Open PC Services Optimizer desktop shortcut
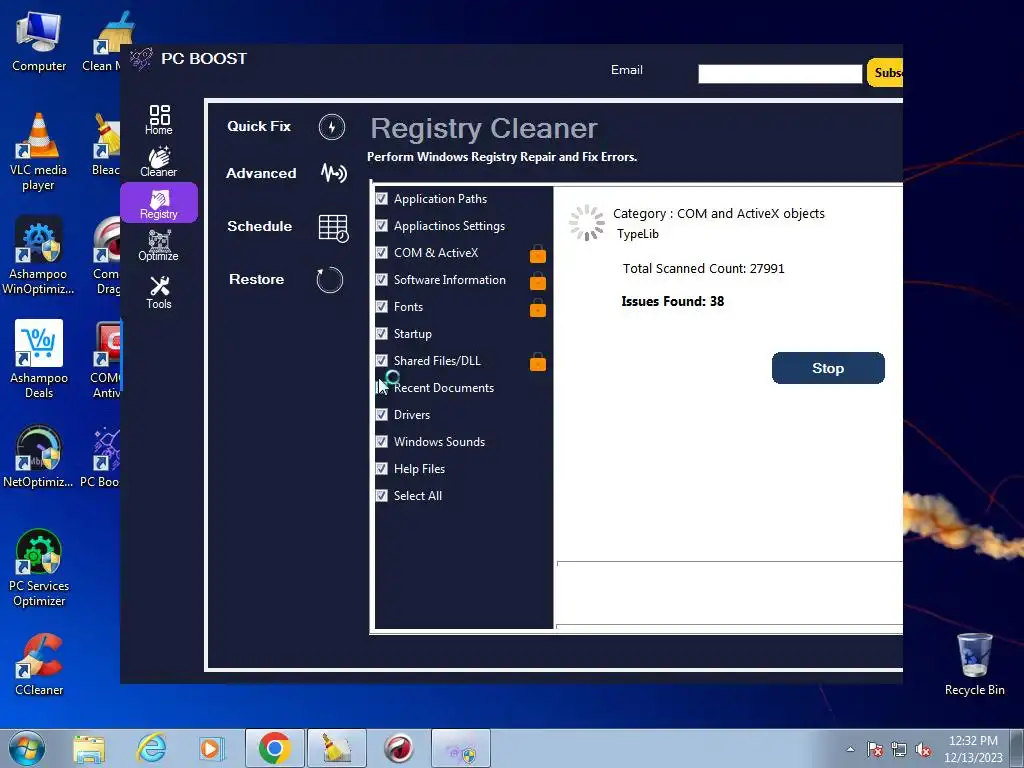This screenshot has width=1024, height=768. (39, 568)
